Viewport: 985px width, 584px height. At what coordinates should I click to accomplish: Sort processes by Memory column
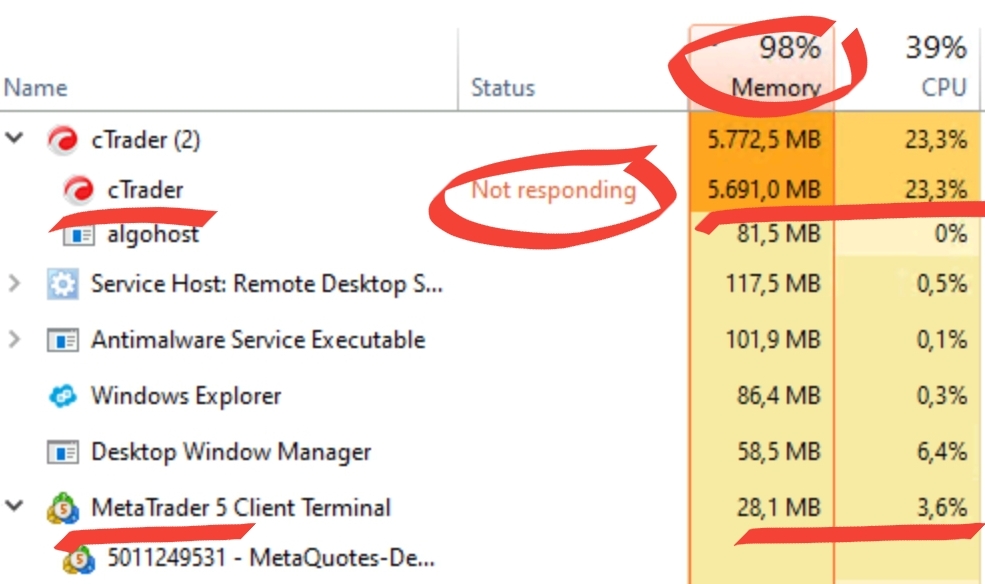pos(776,88)
